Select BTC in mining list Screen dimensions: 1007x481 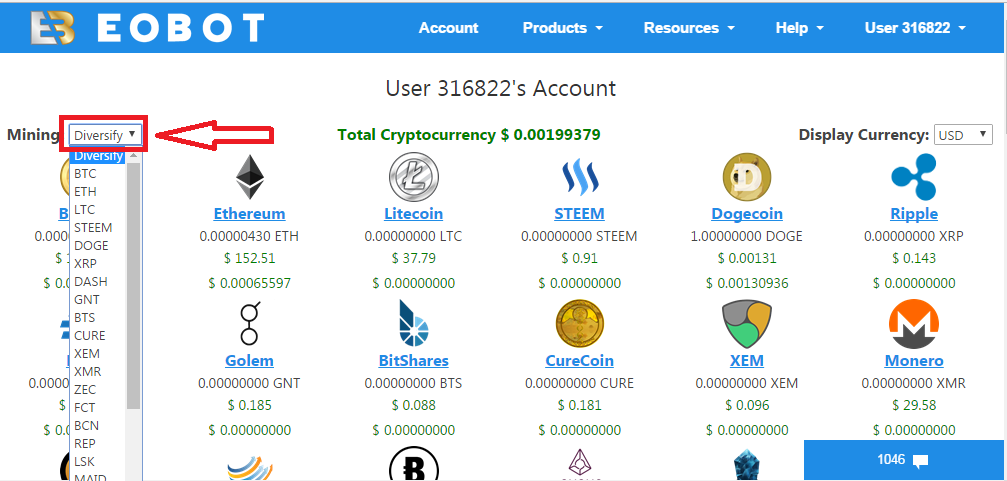[98, 173]
